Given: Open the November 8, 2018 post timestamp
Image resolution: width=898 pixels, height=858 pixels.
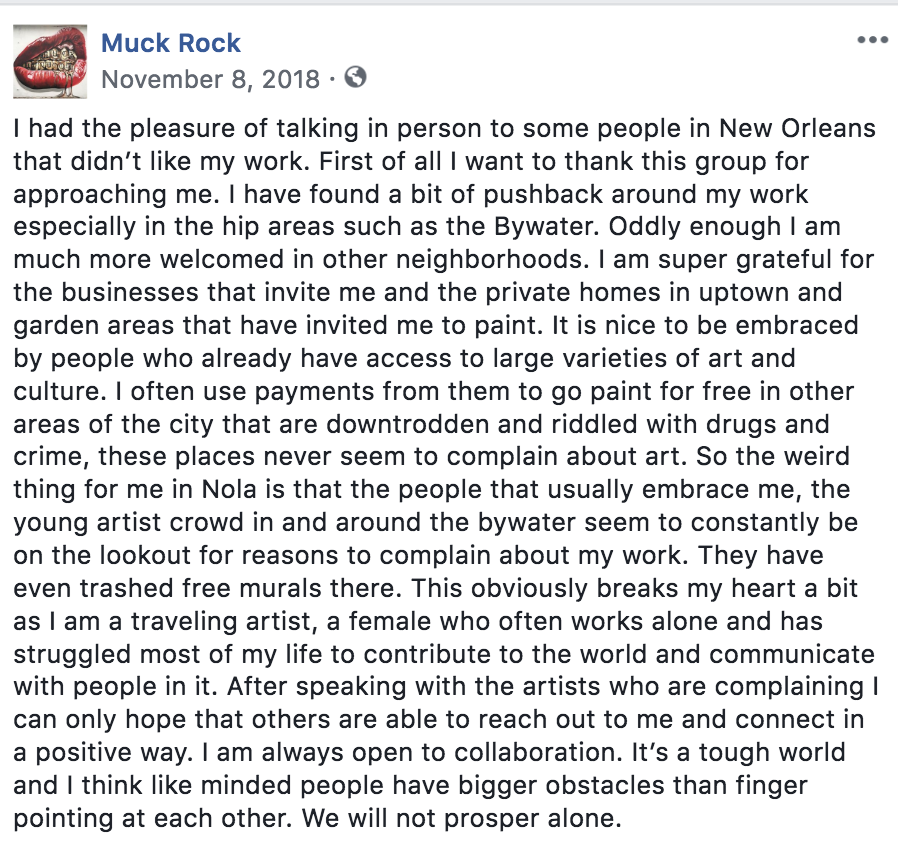Looking at the screenshot, I should [x=210, y=79].
